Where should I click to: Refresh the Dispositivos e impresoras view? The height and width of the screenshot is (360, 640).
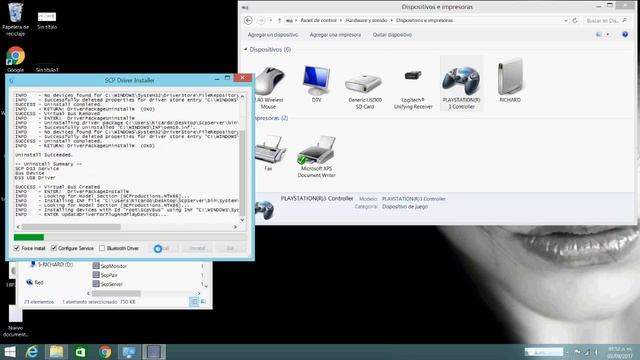[x=575, y=20]
